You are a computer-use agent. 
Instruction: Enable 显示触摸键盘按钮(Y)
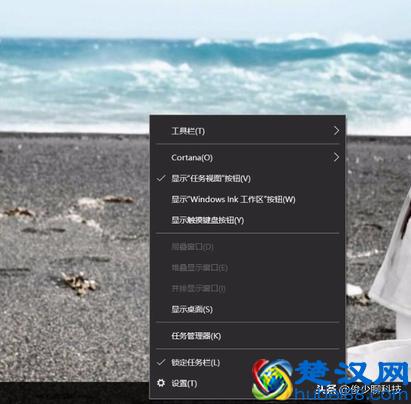[x=247, y=220]
